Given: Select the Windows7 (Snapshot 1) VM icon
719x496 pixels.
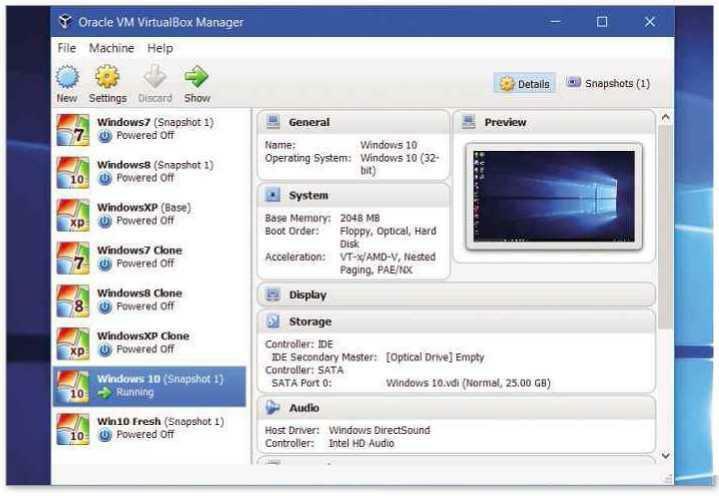Looking at the screenshot, I should tap(73, 130).
